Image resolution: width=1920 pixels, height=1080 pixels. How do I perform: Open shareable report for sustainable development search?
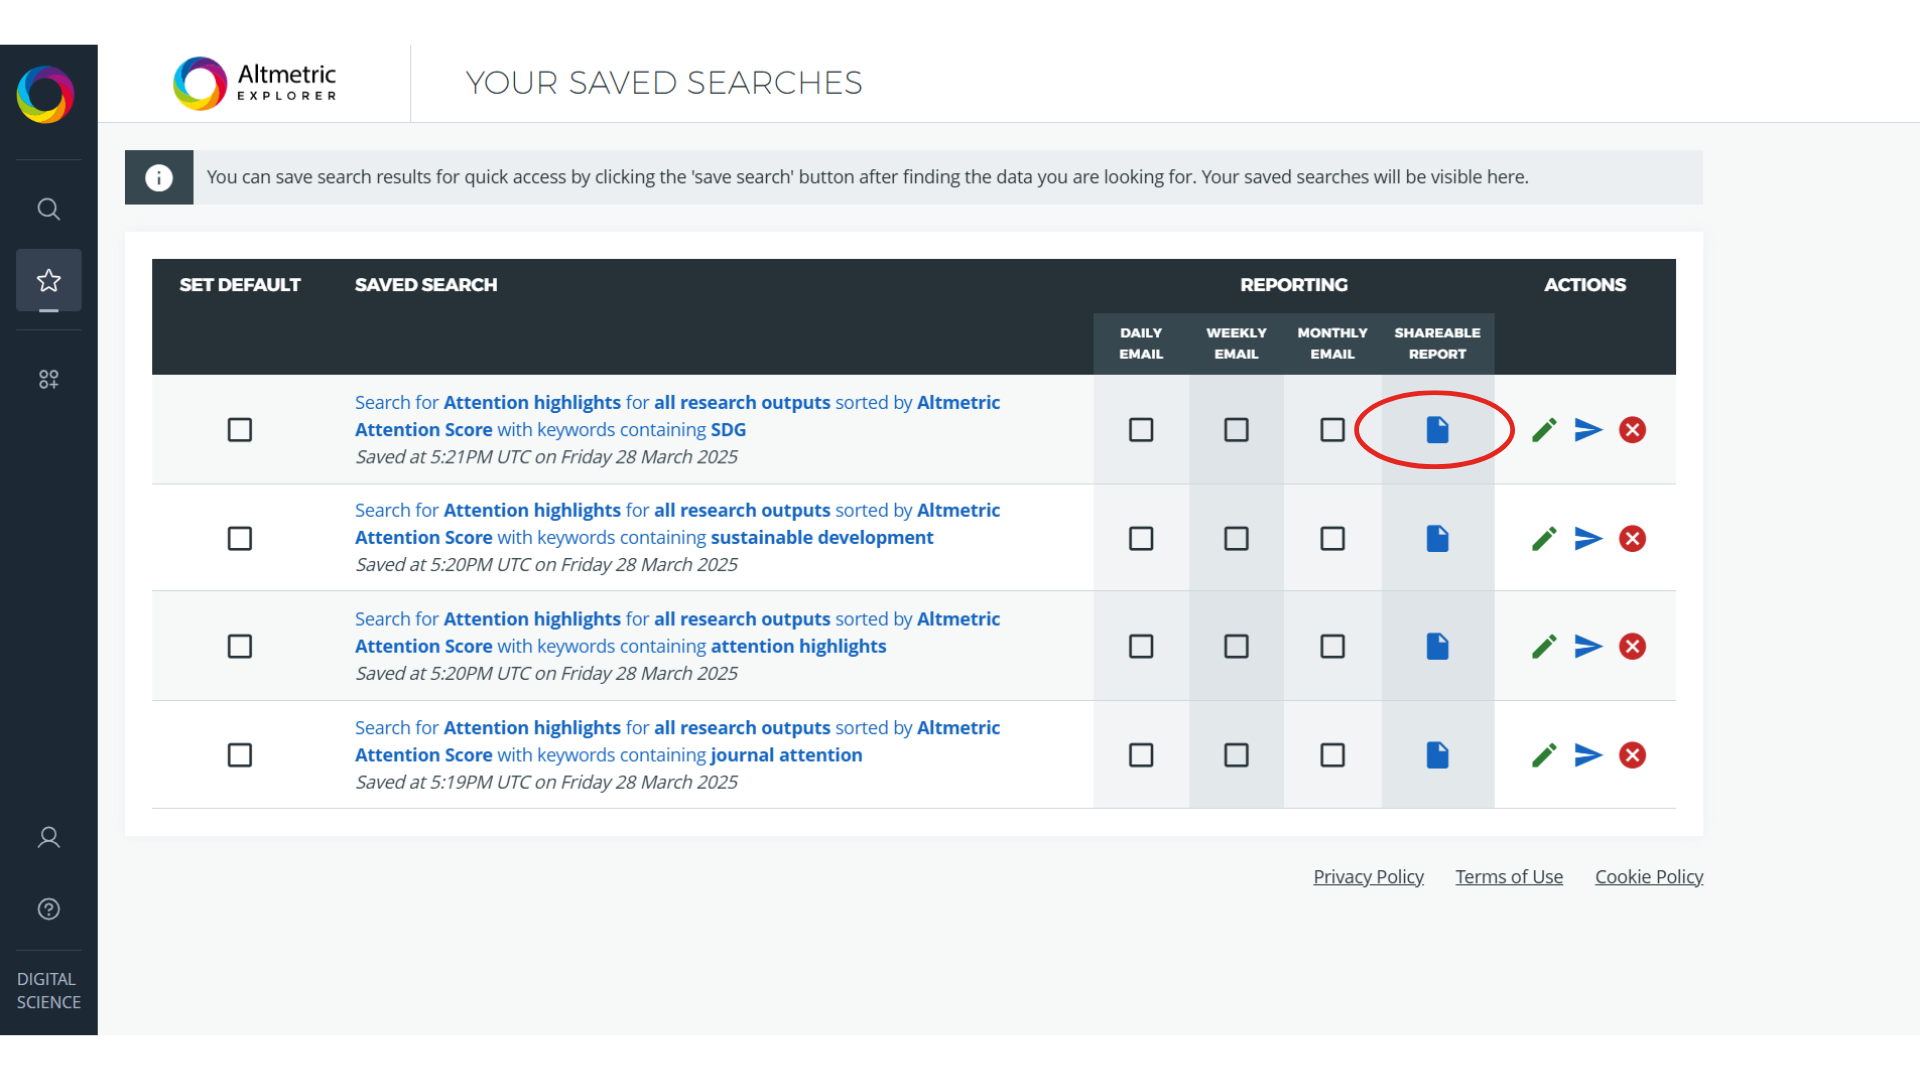[x=1437, y=538]
